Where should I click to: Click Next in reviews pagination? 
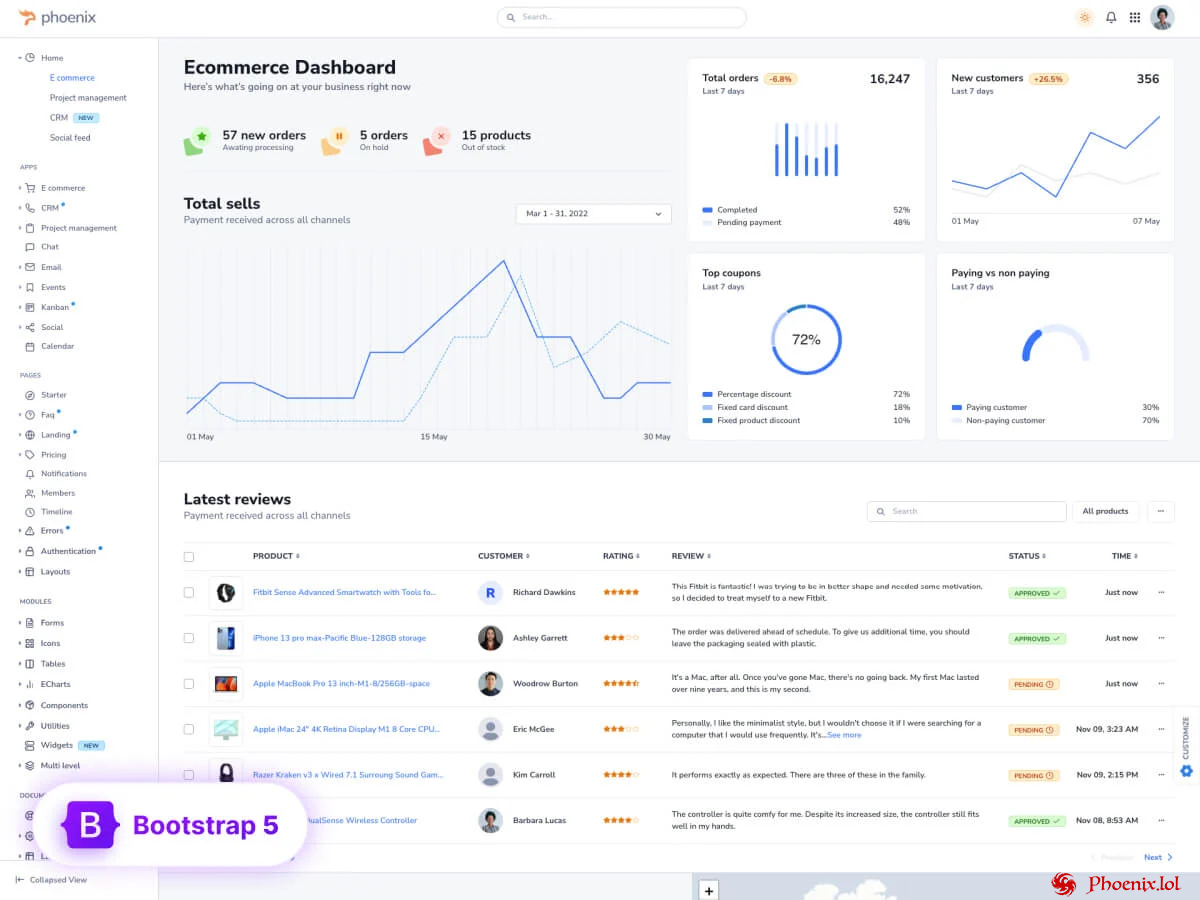click(x=1157, y=857)
